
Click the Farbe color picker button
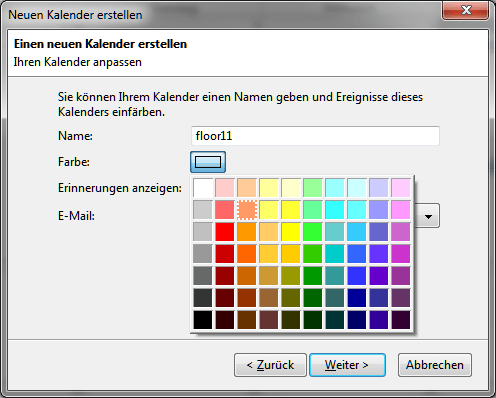[208, 162]
